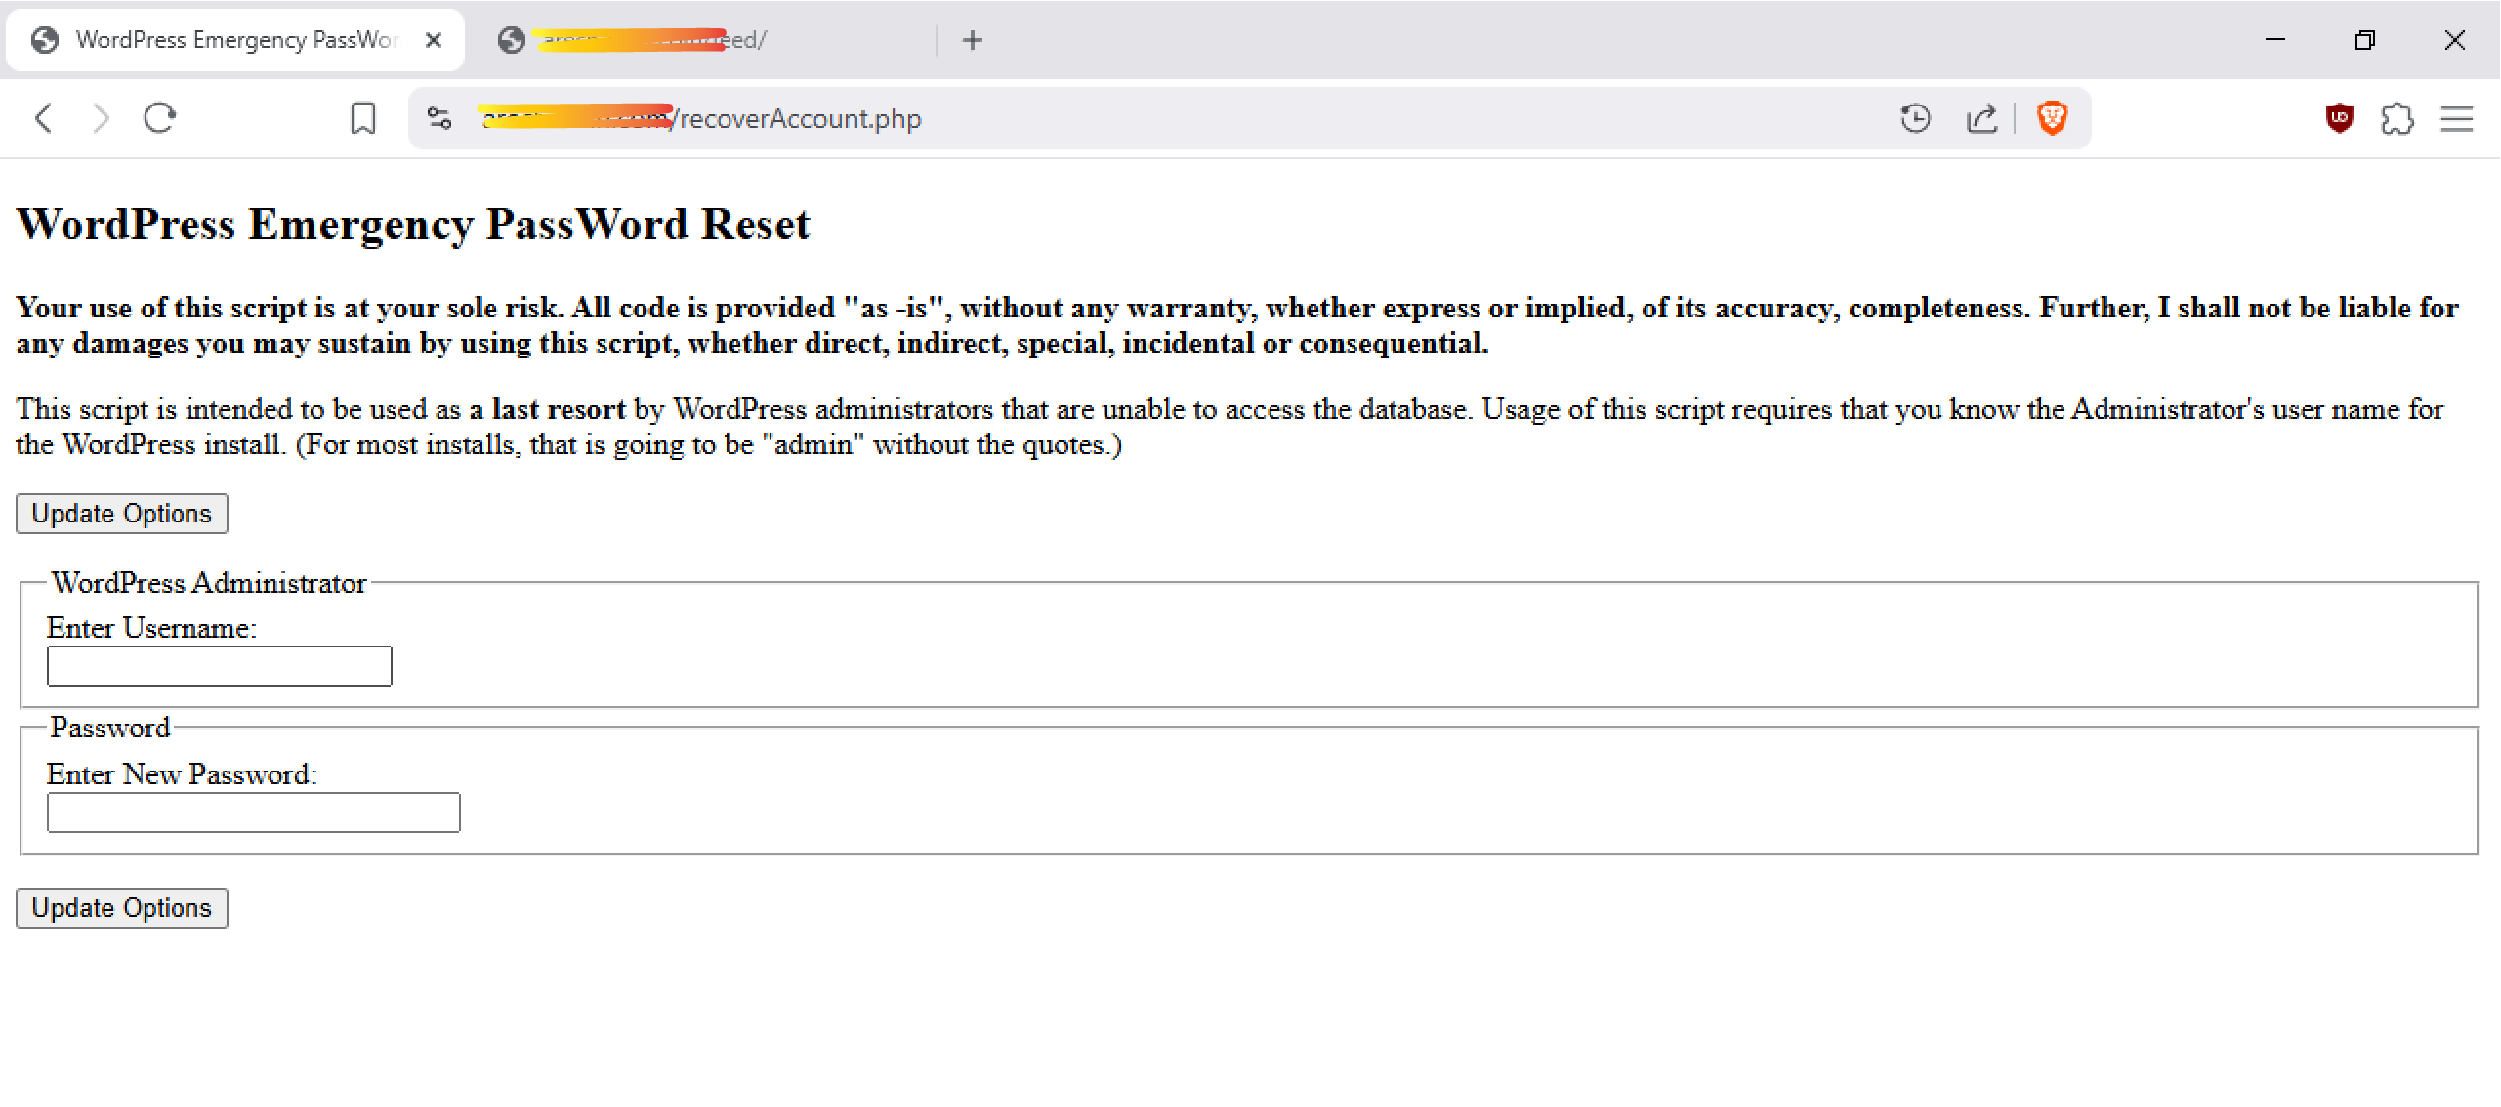This screenshot has width=2501, height=1107.
Task: Restore down the browser window
Action: 2364,40
